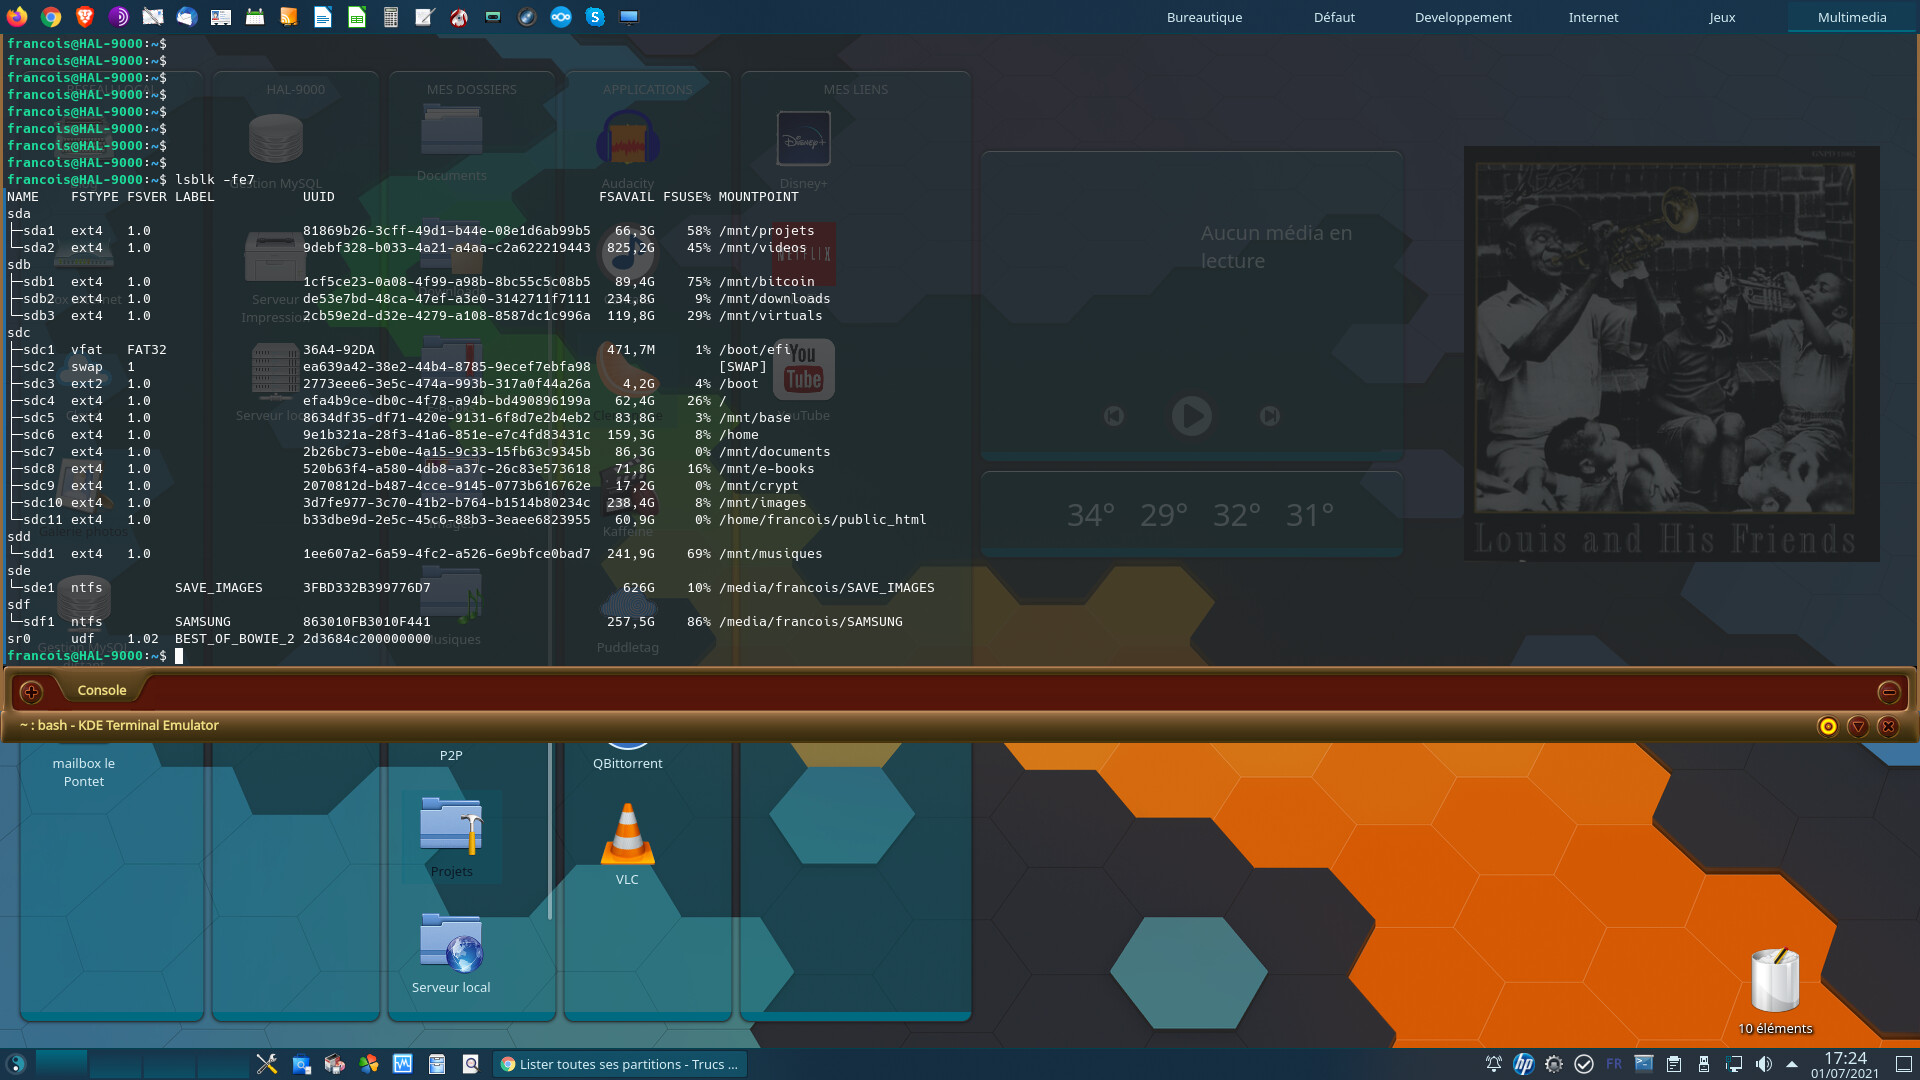This screenshot has height=1080, width=1920.
Task: Toggle show desktop button at taskbar end
Action: pyautogui.click(x=1904, y=1064)
